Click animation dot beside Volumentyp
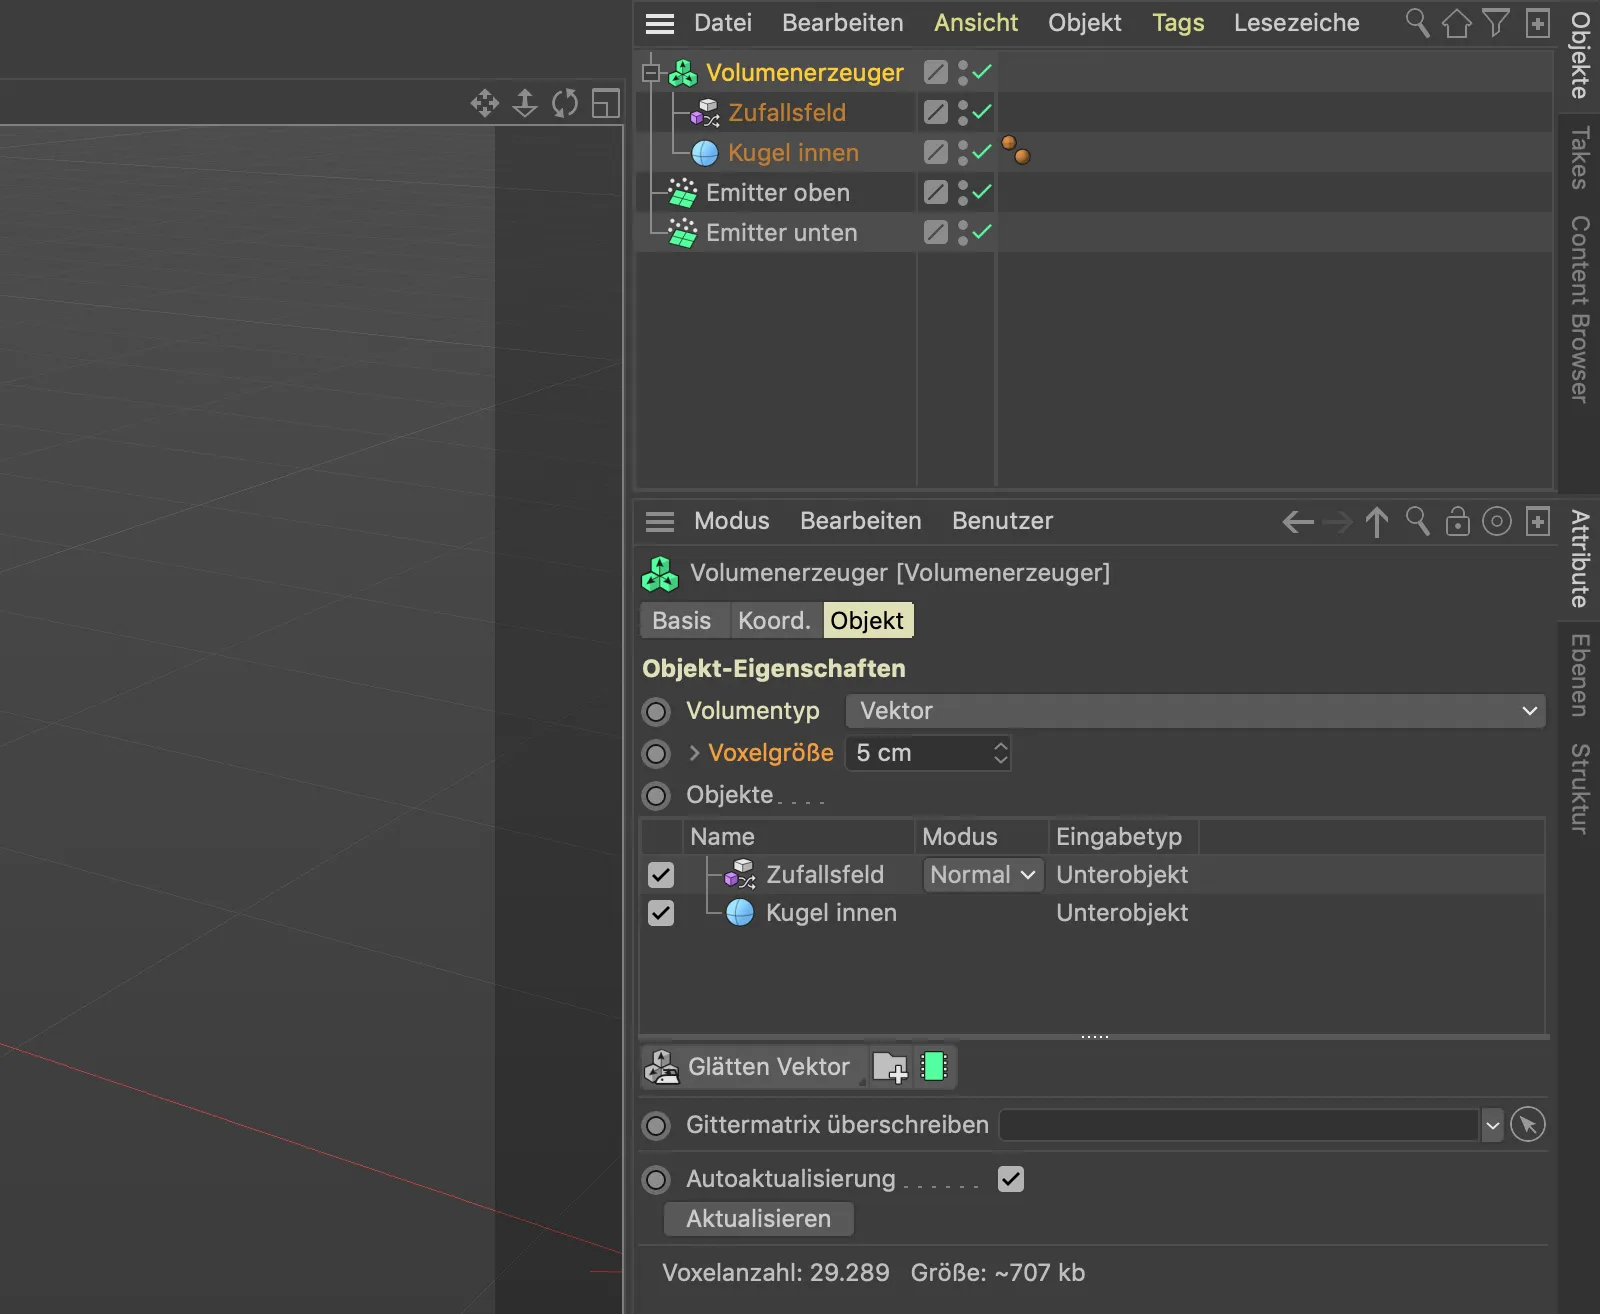Image resolution: width=1600 pixels, height=1314 pixels. point(656,711)
